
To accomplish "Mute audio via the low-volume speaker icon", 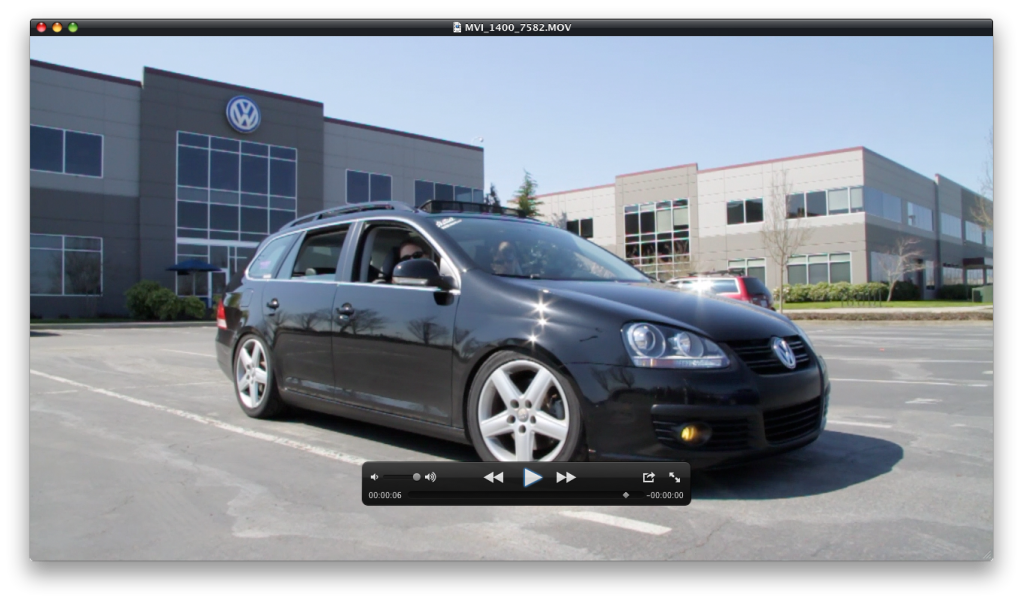I will pyautogui.click(x=374, y=477).
